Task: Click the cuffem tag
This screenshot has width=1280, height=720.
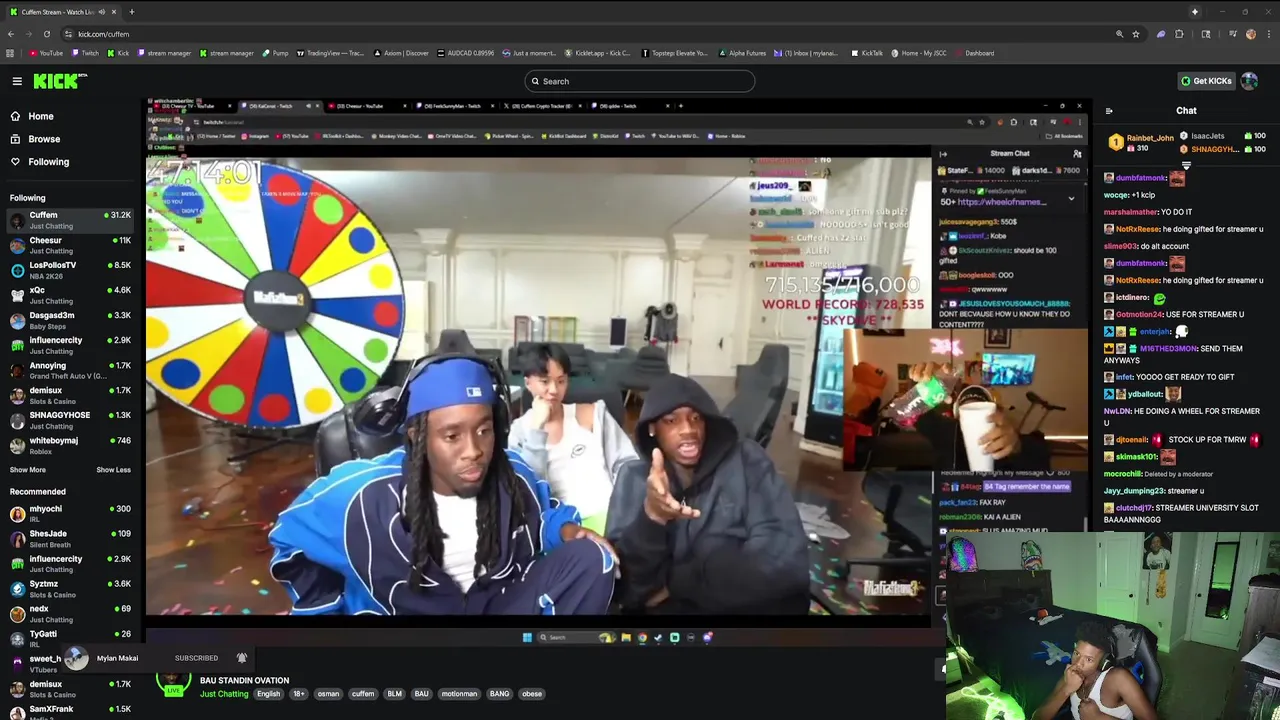Action: click(363, 694)
